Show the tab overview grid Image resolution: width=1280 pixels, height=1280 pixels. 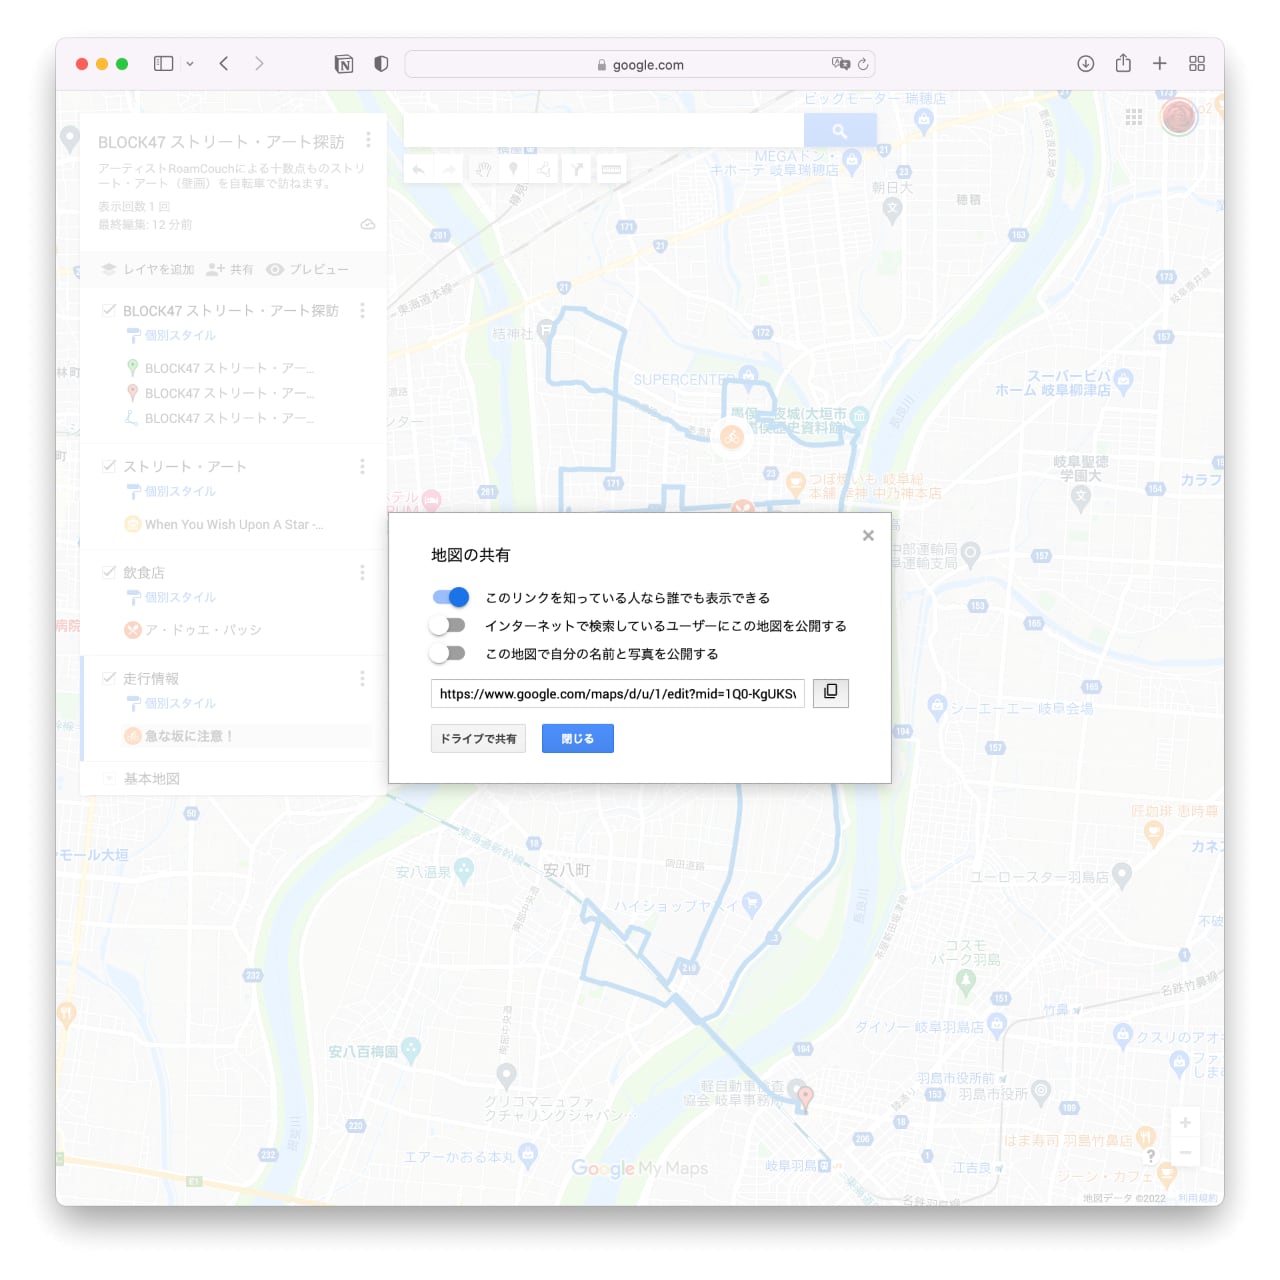pyautogui.click(x=1196, y=64)
